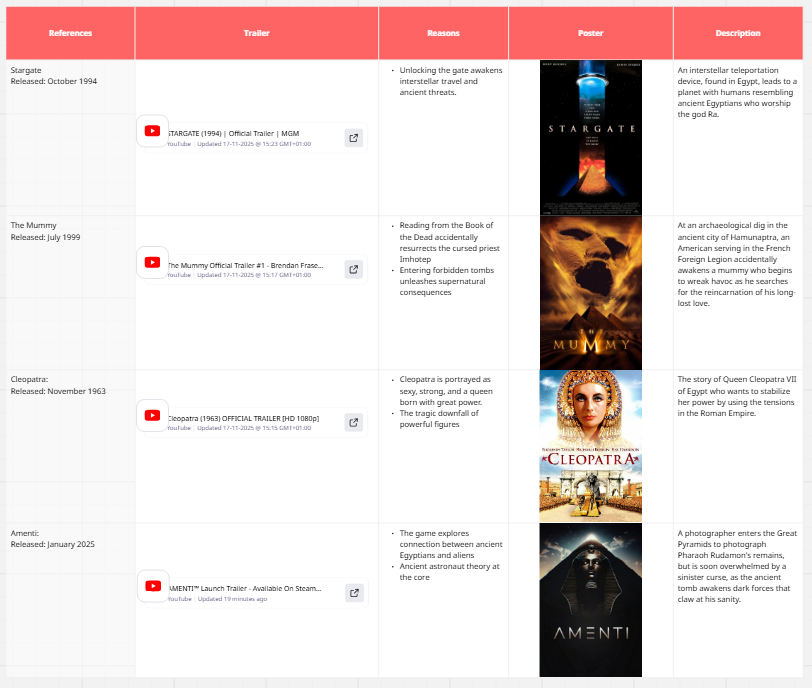
Task: Click external link icon beside The Mummy trailer
Action: click(x=354, y=269)
